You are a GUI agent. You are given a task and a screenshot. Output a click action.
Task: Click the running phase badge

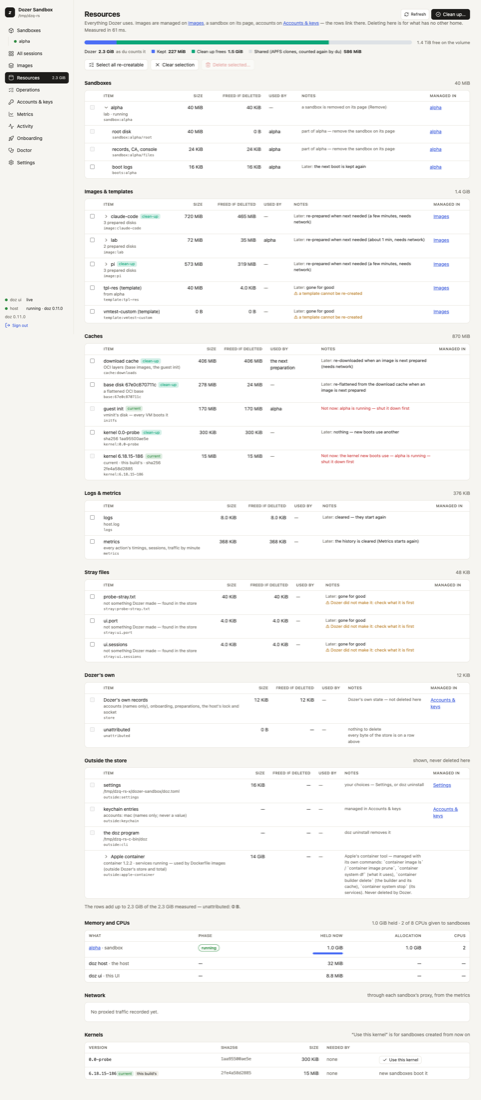point(208,948)
